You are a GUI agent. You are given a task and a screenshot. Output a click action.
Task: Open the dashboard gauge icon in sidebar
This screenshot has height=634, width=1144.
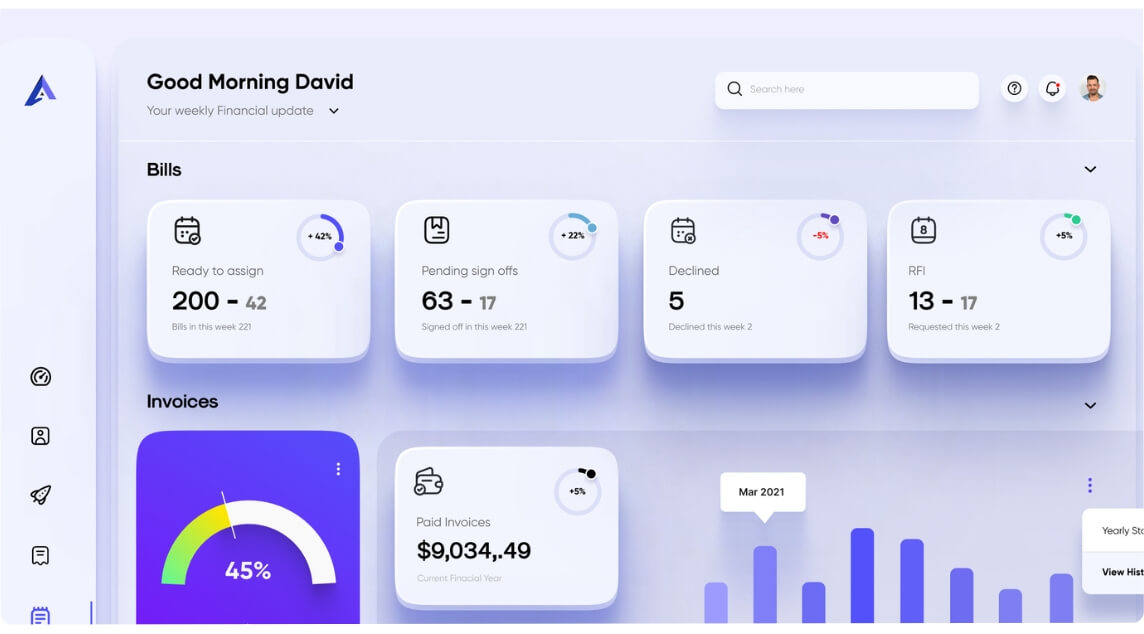[x=40, y=377]
